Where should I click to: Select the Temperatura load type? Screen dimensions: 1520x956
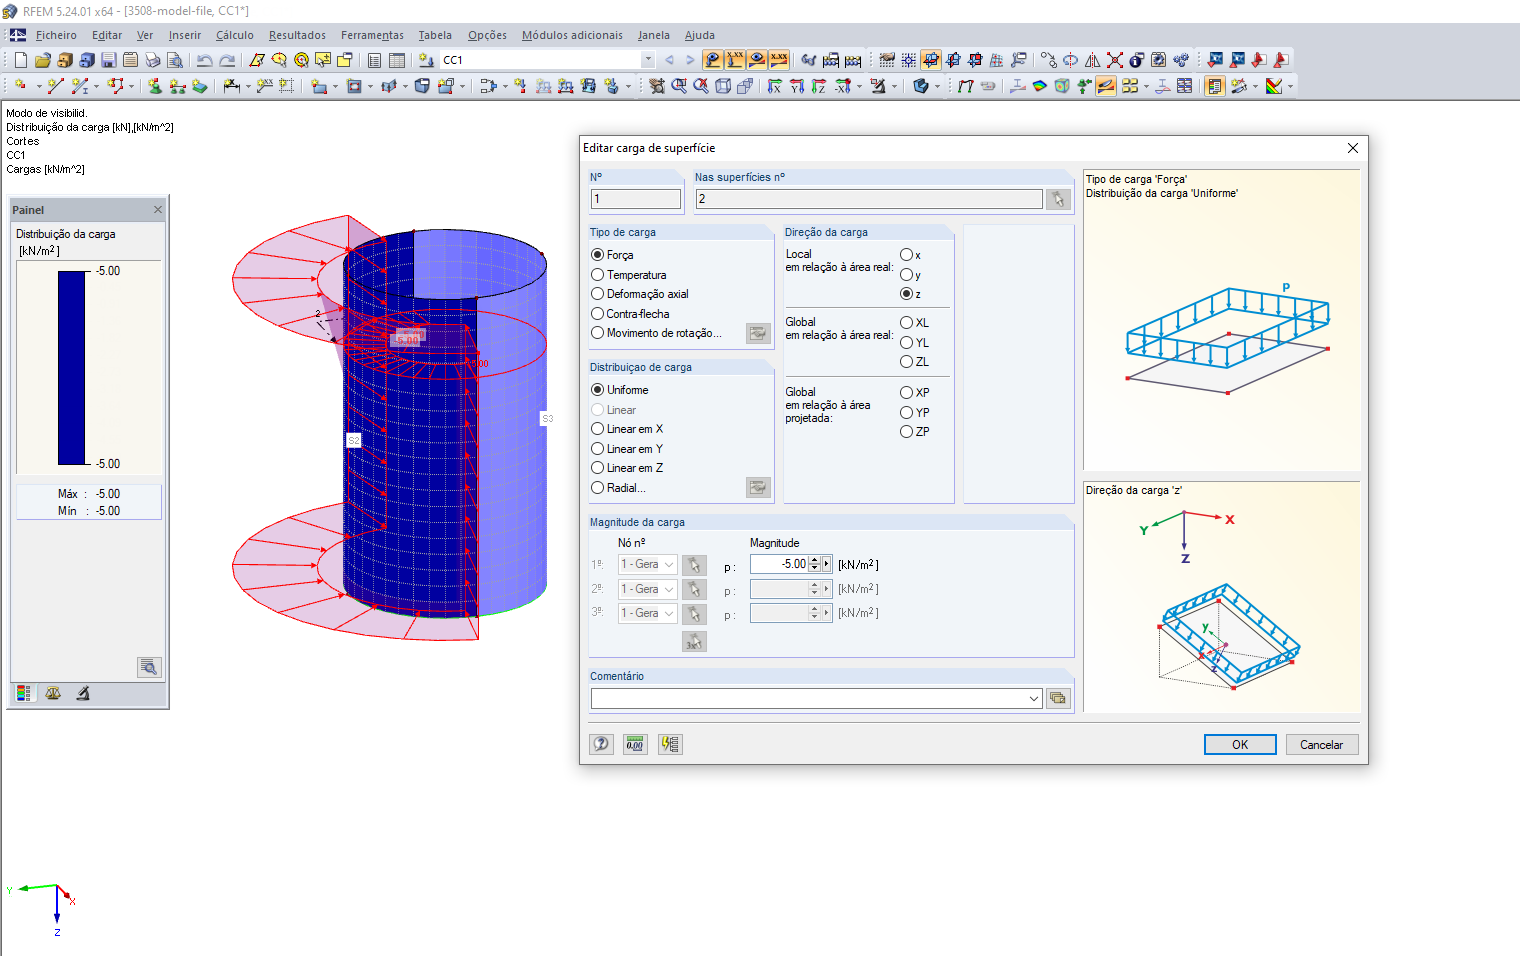(629, 275)
